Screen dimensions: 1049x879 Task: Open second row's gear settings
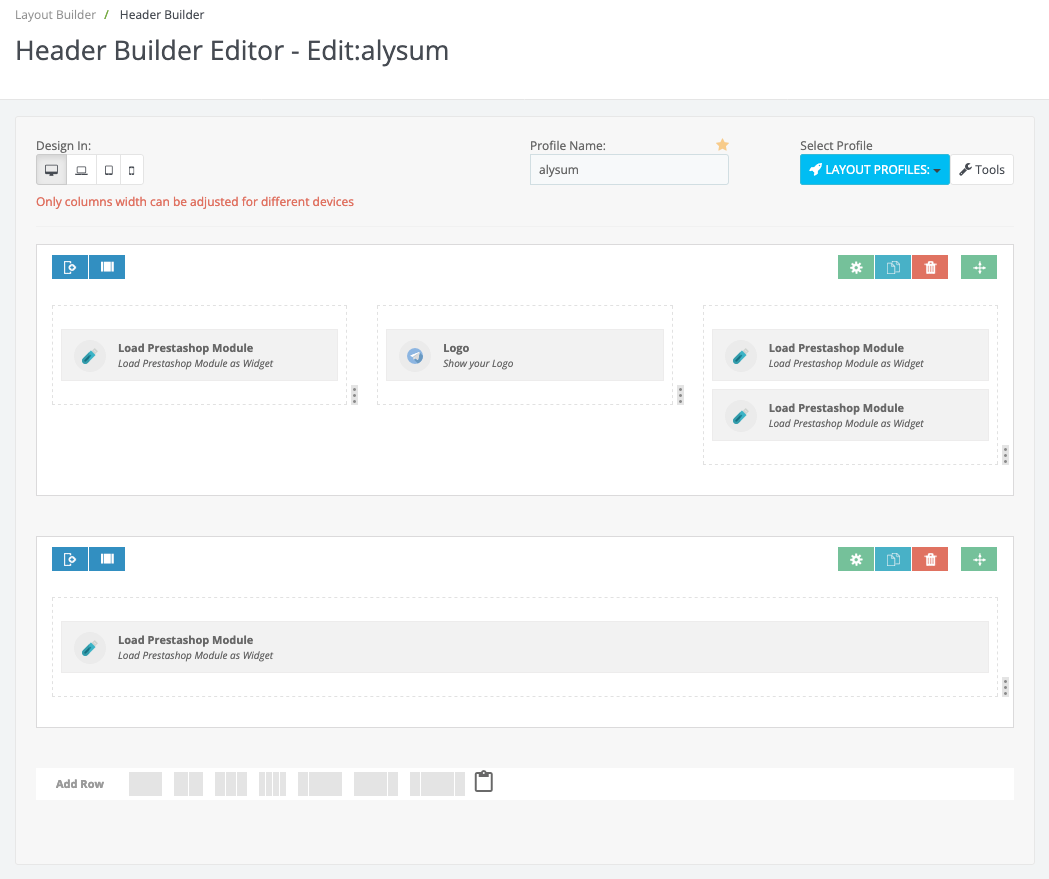[856, 559]
